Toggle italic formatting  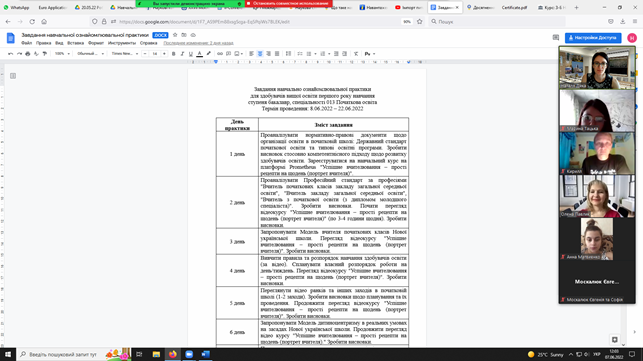(x=182, y=54)
